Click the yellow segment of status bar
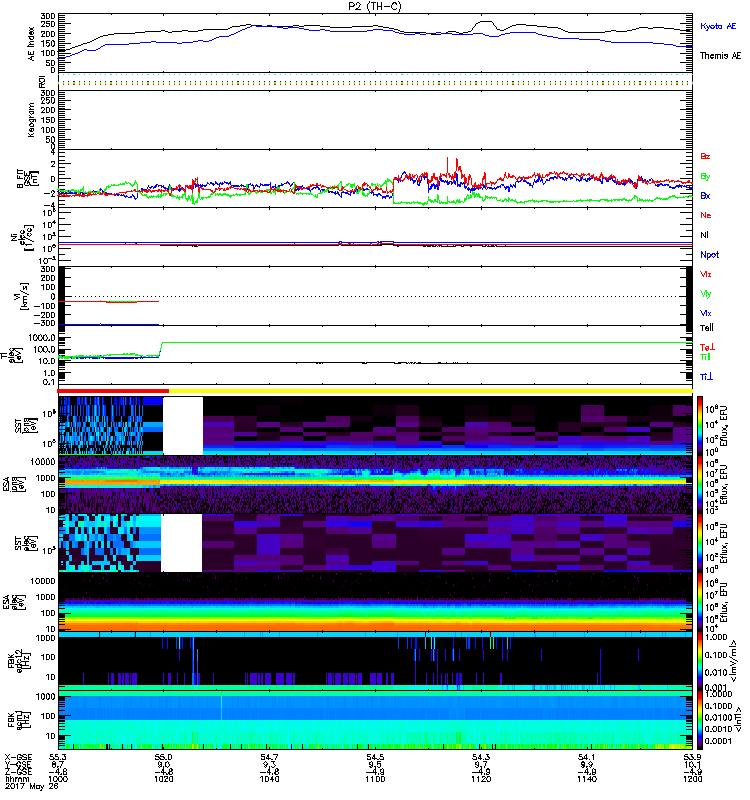 [431, 391]
